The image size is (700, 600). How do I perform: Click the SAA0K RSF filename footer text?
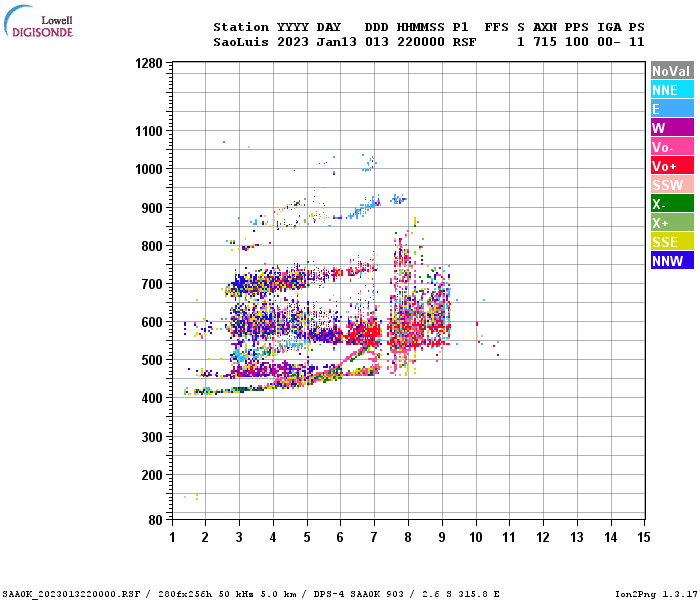(x=71, y=594)
